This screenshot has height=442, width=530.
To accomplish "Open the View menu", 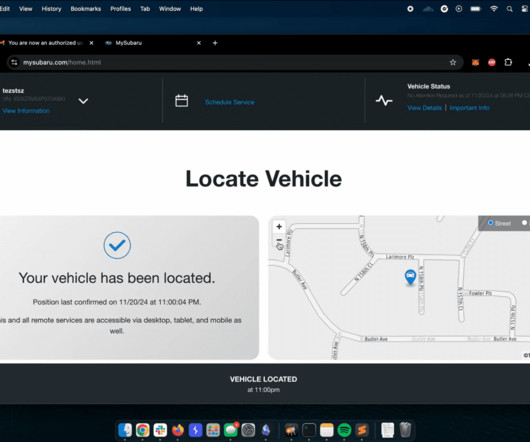I will click(25, 9).
